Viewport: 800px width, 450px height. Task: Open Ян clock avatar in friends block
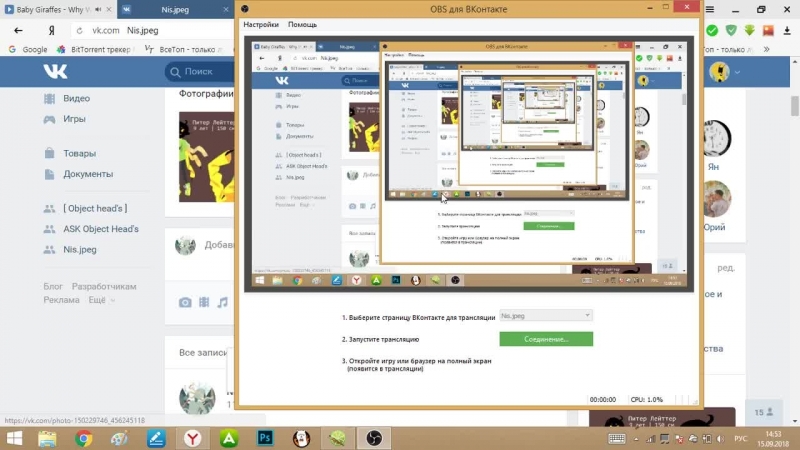[x=716, y=138]
